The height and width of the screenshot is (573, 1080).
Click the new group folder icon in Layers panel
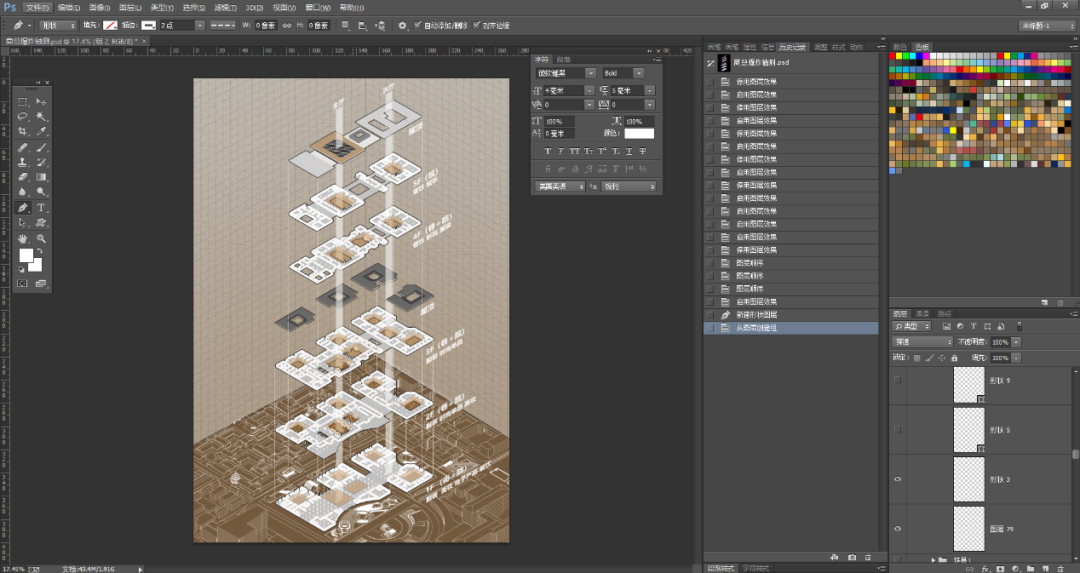(x=1030, y=569)
